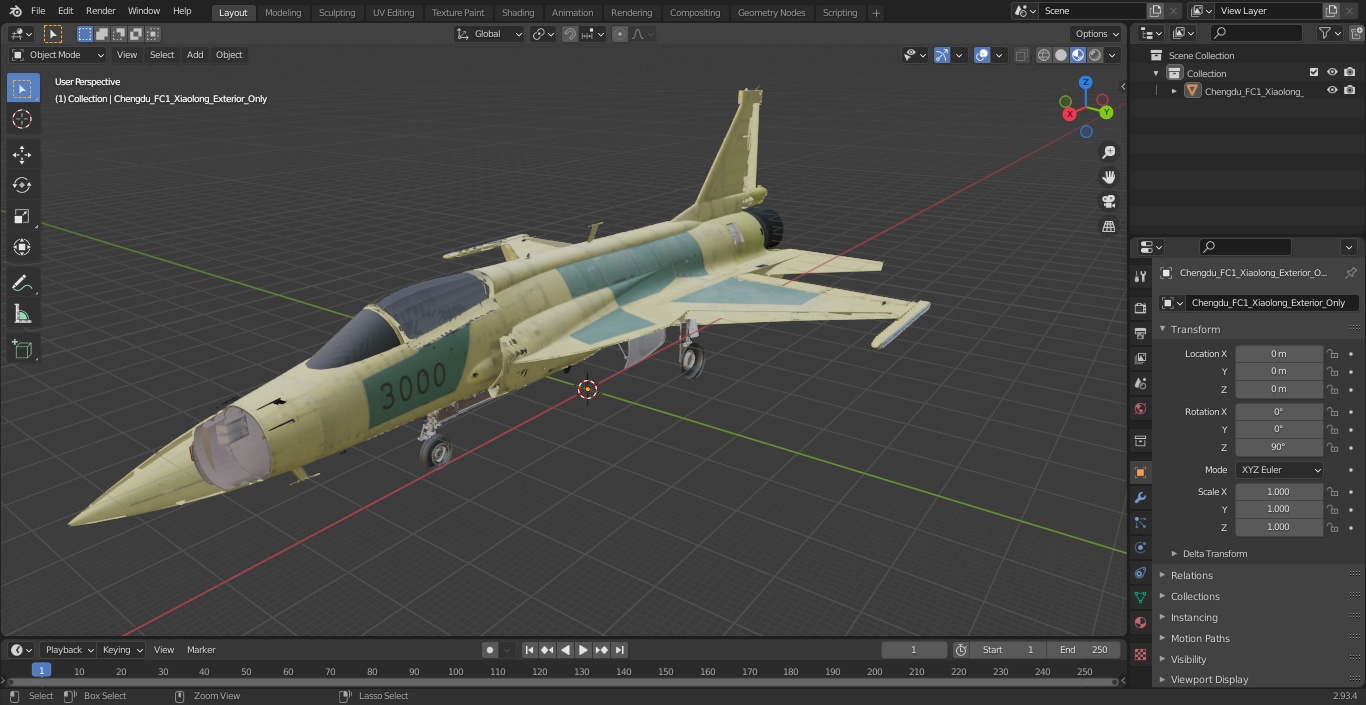Toggle proportional editing
1366x705 pixels.
click(x=620, y=34)
